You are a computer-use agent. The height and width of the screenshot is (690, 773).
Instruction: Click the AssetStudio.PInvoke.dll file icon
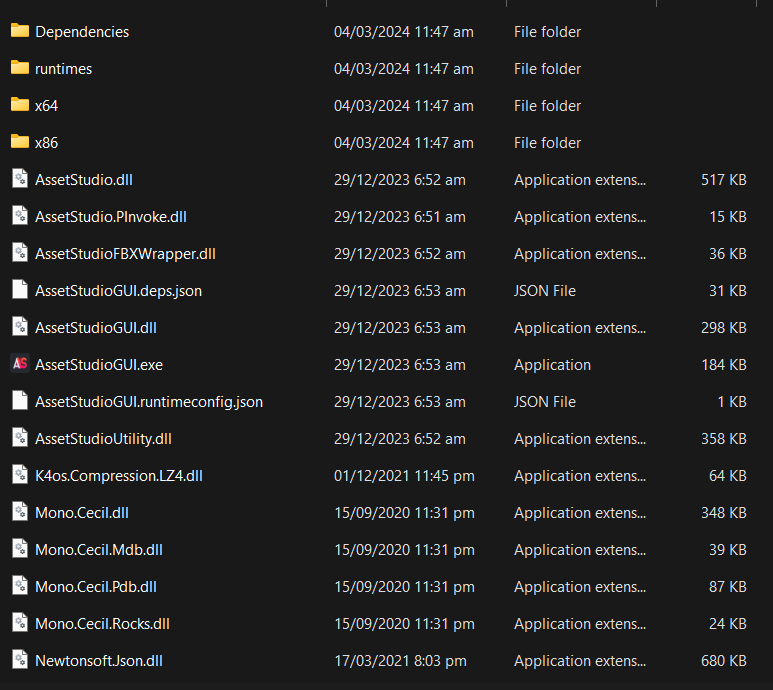click(x=20, y=215)
